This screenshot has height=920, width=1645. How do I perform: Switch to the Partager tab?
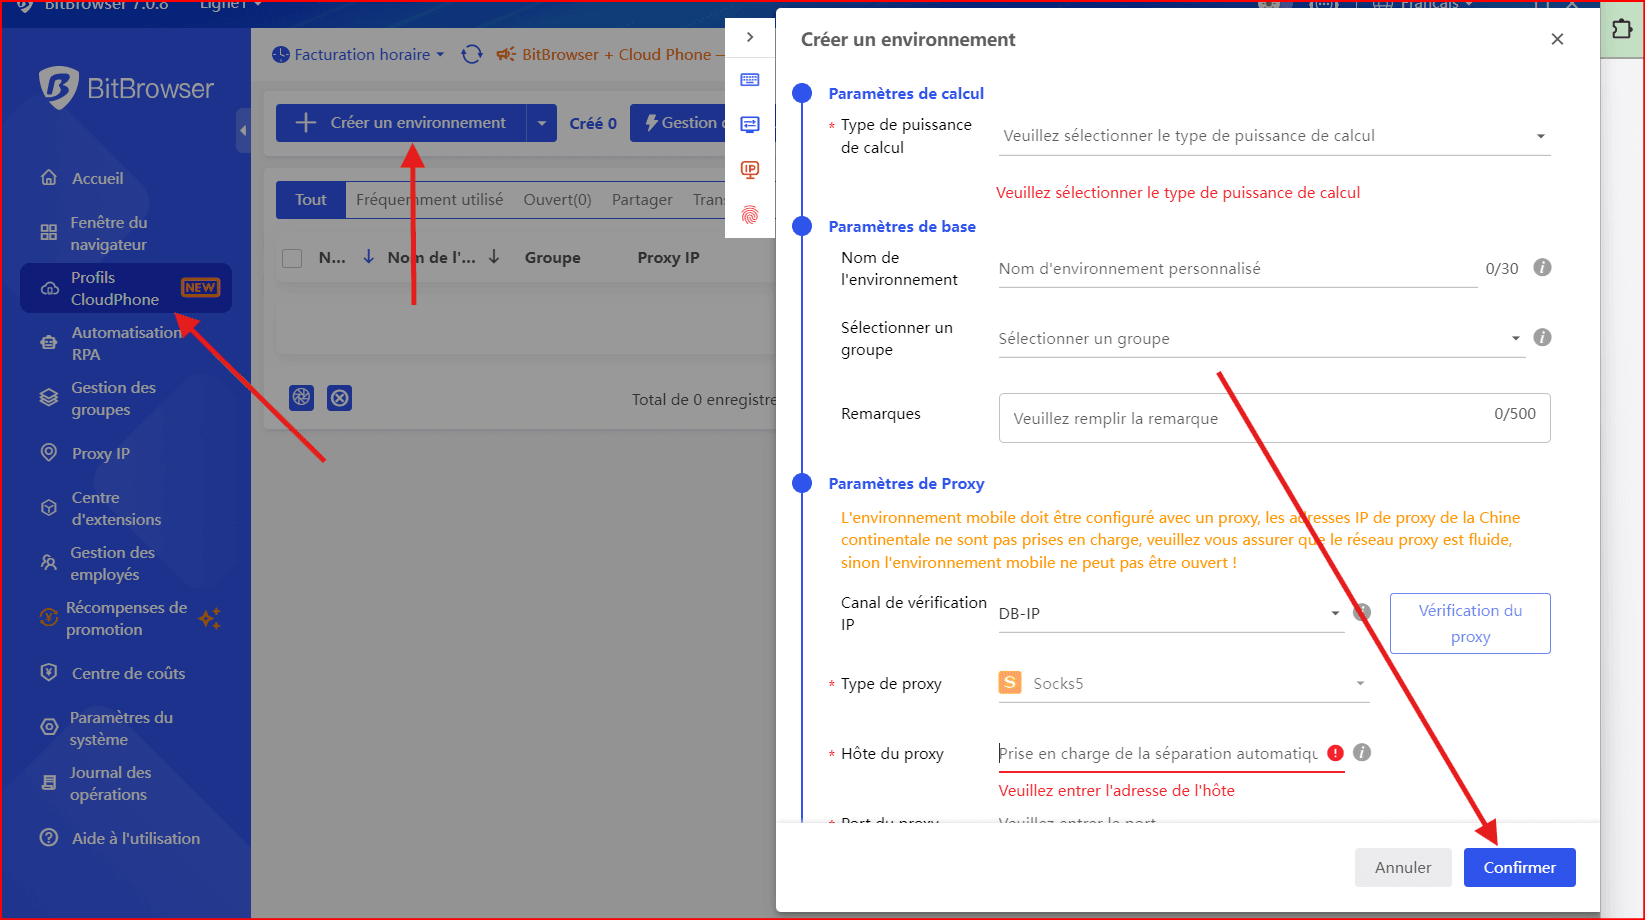point(642,200)
